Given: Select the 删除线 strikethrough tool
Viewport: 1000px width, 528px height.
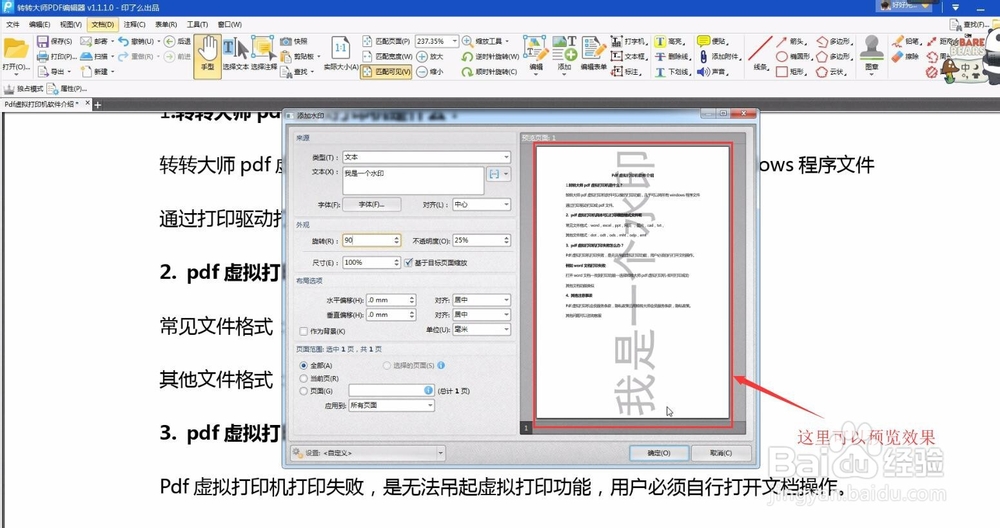Looking at the screenshot, I should [660, 57].
